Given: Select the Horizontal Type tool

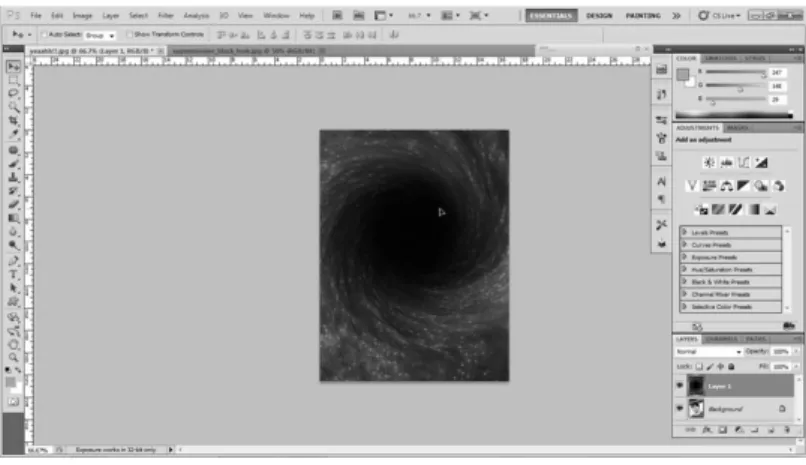Looking at the screenshot, I should 13,274.
